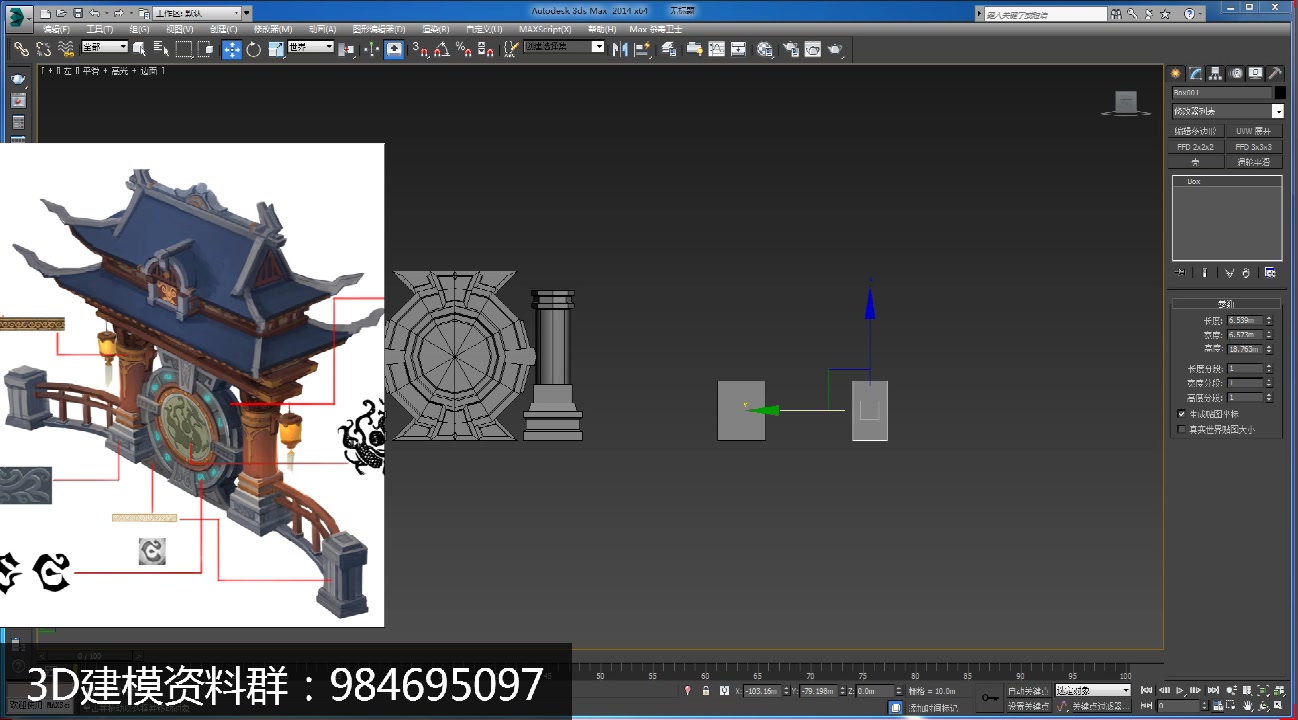This screenshot has height=720, width=1298.
Task: Apply the FFD 3x3x3 modifier
Action: tap(1254, 146)
